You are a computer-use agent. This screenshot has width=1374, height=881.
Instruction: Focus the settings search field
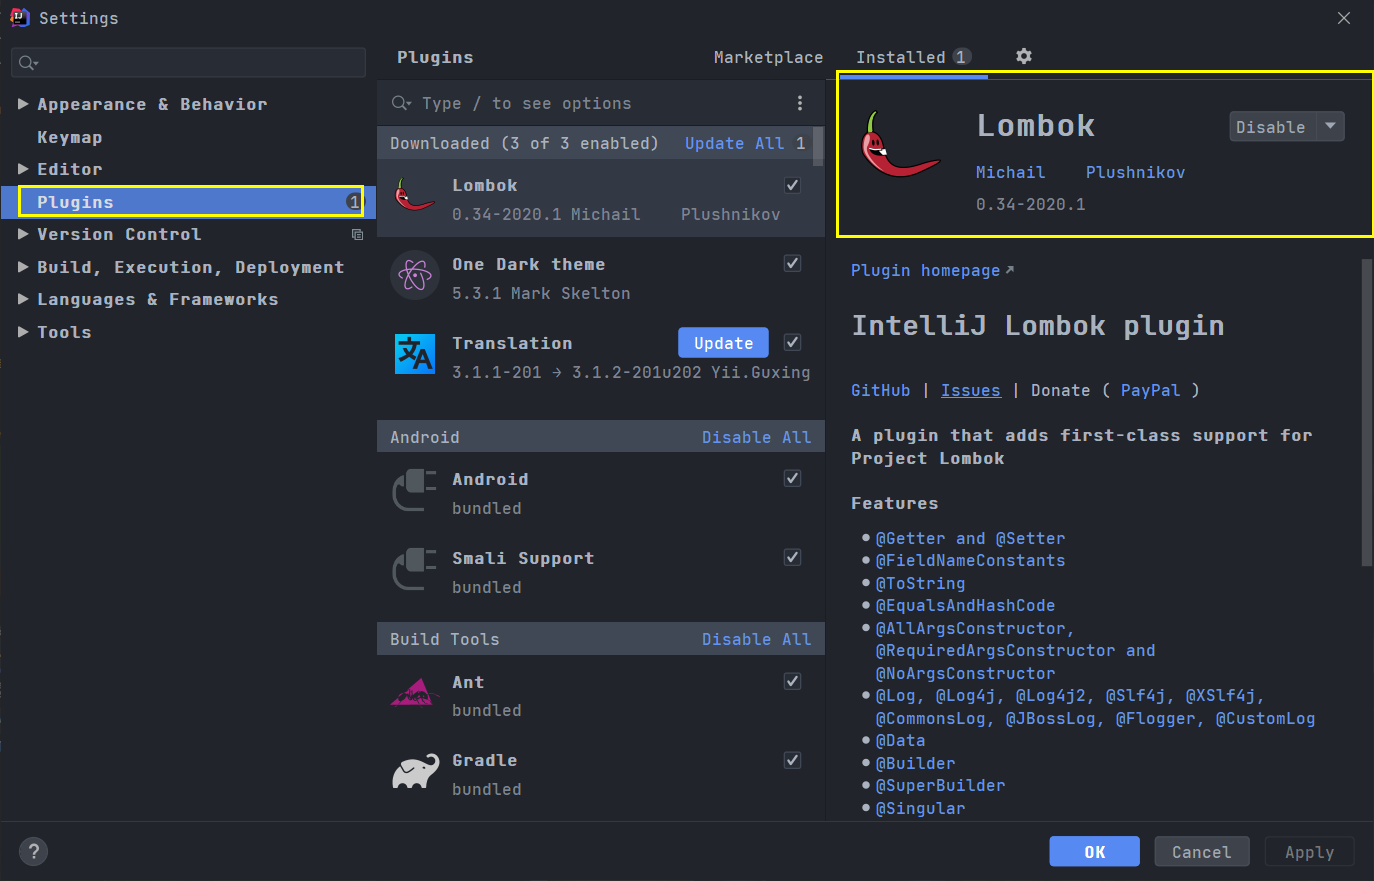coord(188,63)
